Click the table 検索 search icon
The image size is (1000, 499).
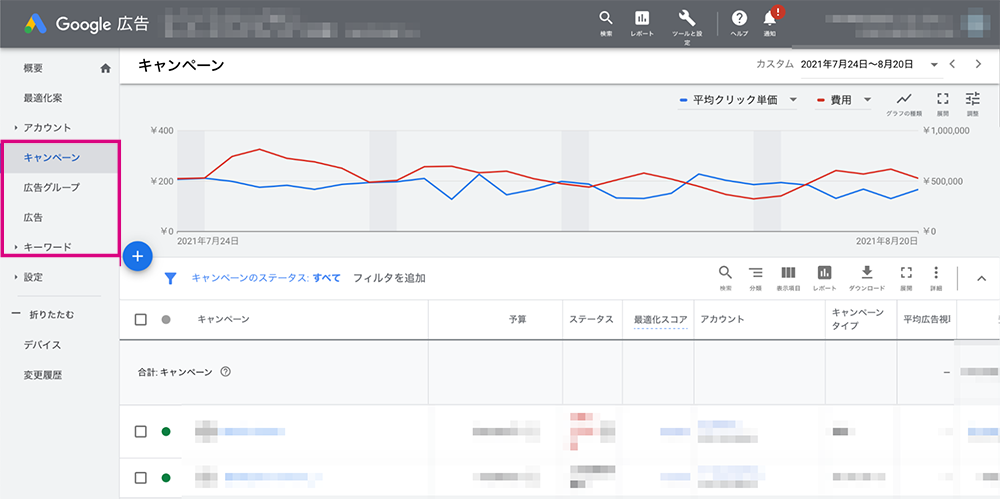pos(726,273)
